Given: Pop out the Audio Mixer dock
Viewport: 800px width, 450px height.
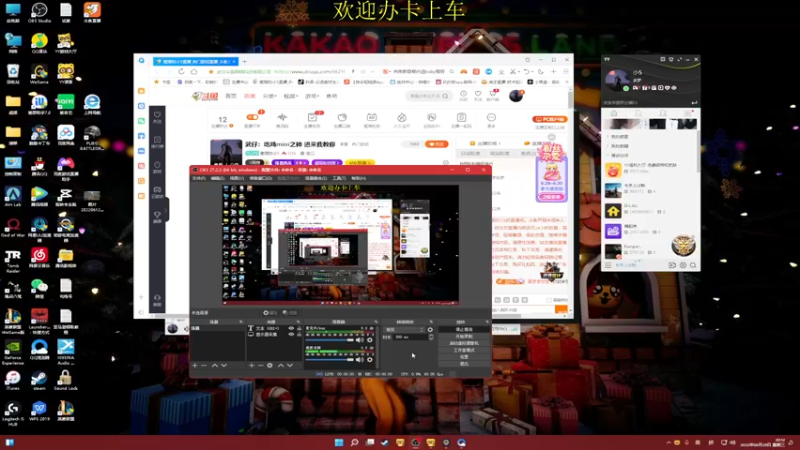Looking at the screenshot, I should click(x=376, y=322).
